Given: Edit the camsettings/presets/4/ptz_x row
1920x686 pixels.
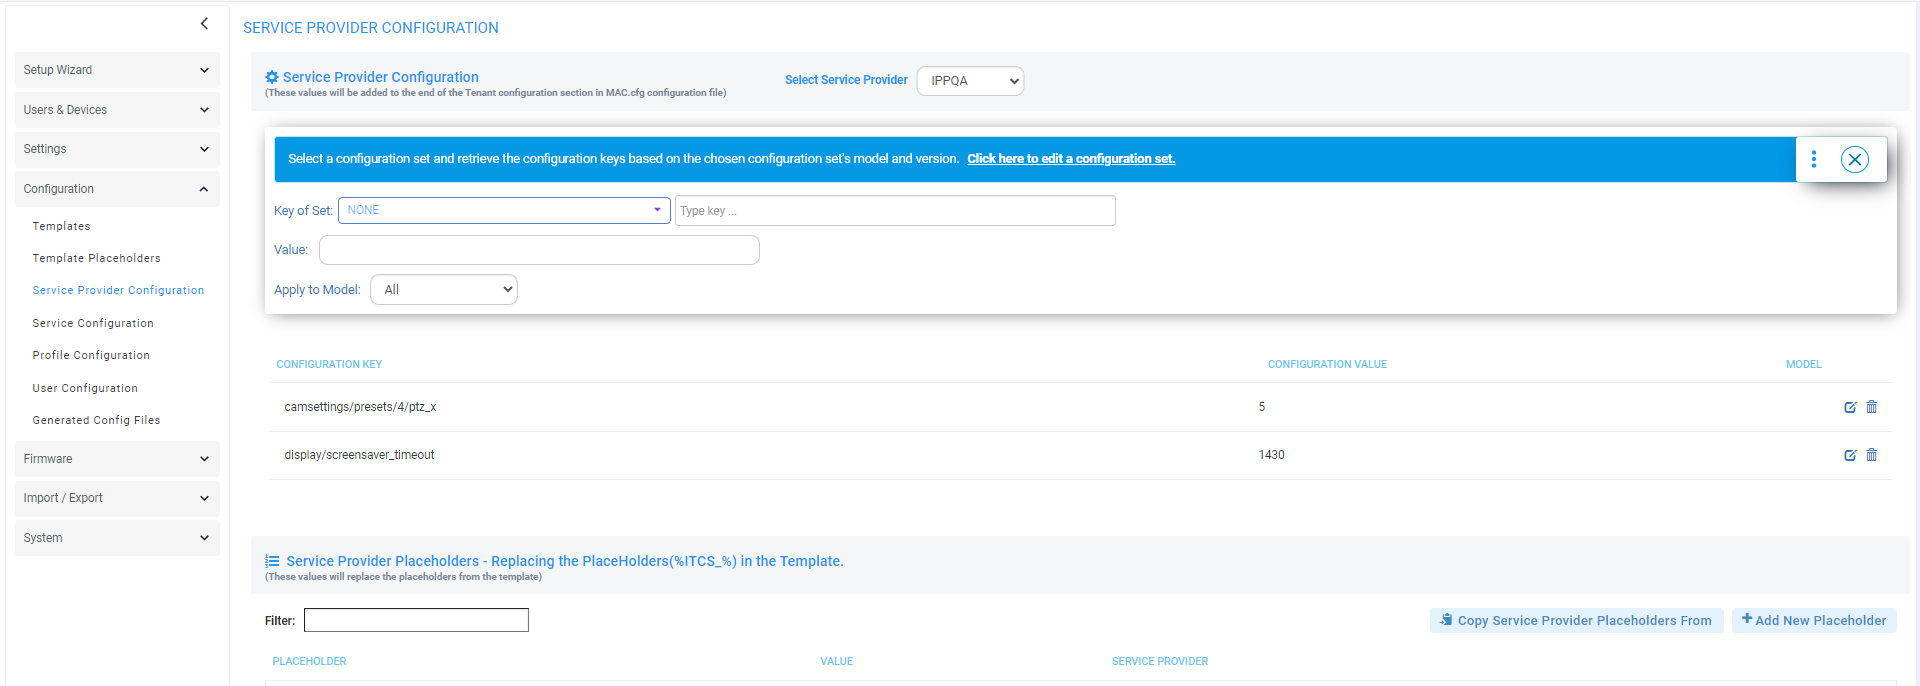Looking at the screenshot, I should pyautogui.click(x=1850, y=407).
